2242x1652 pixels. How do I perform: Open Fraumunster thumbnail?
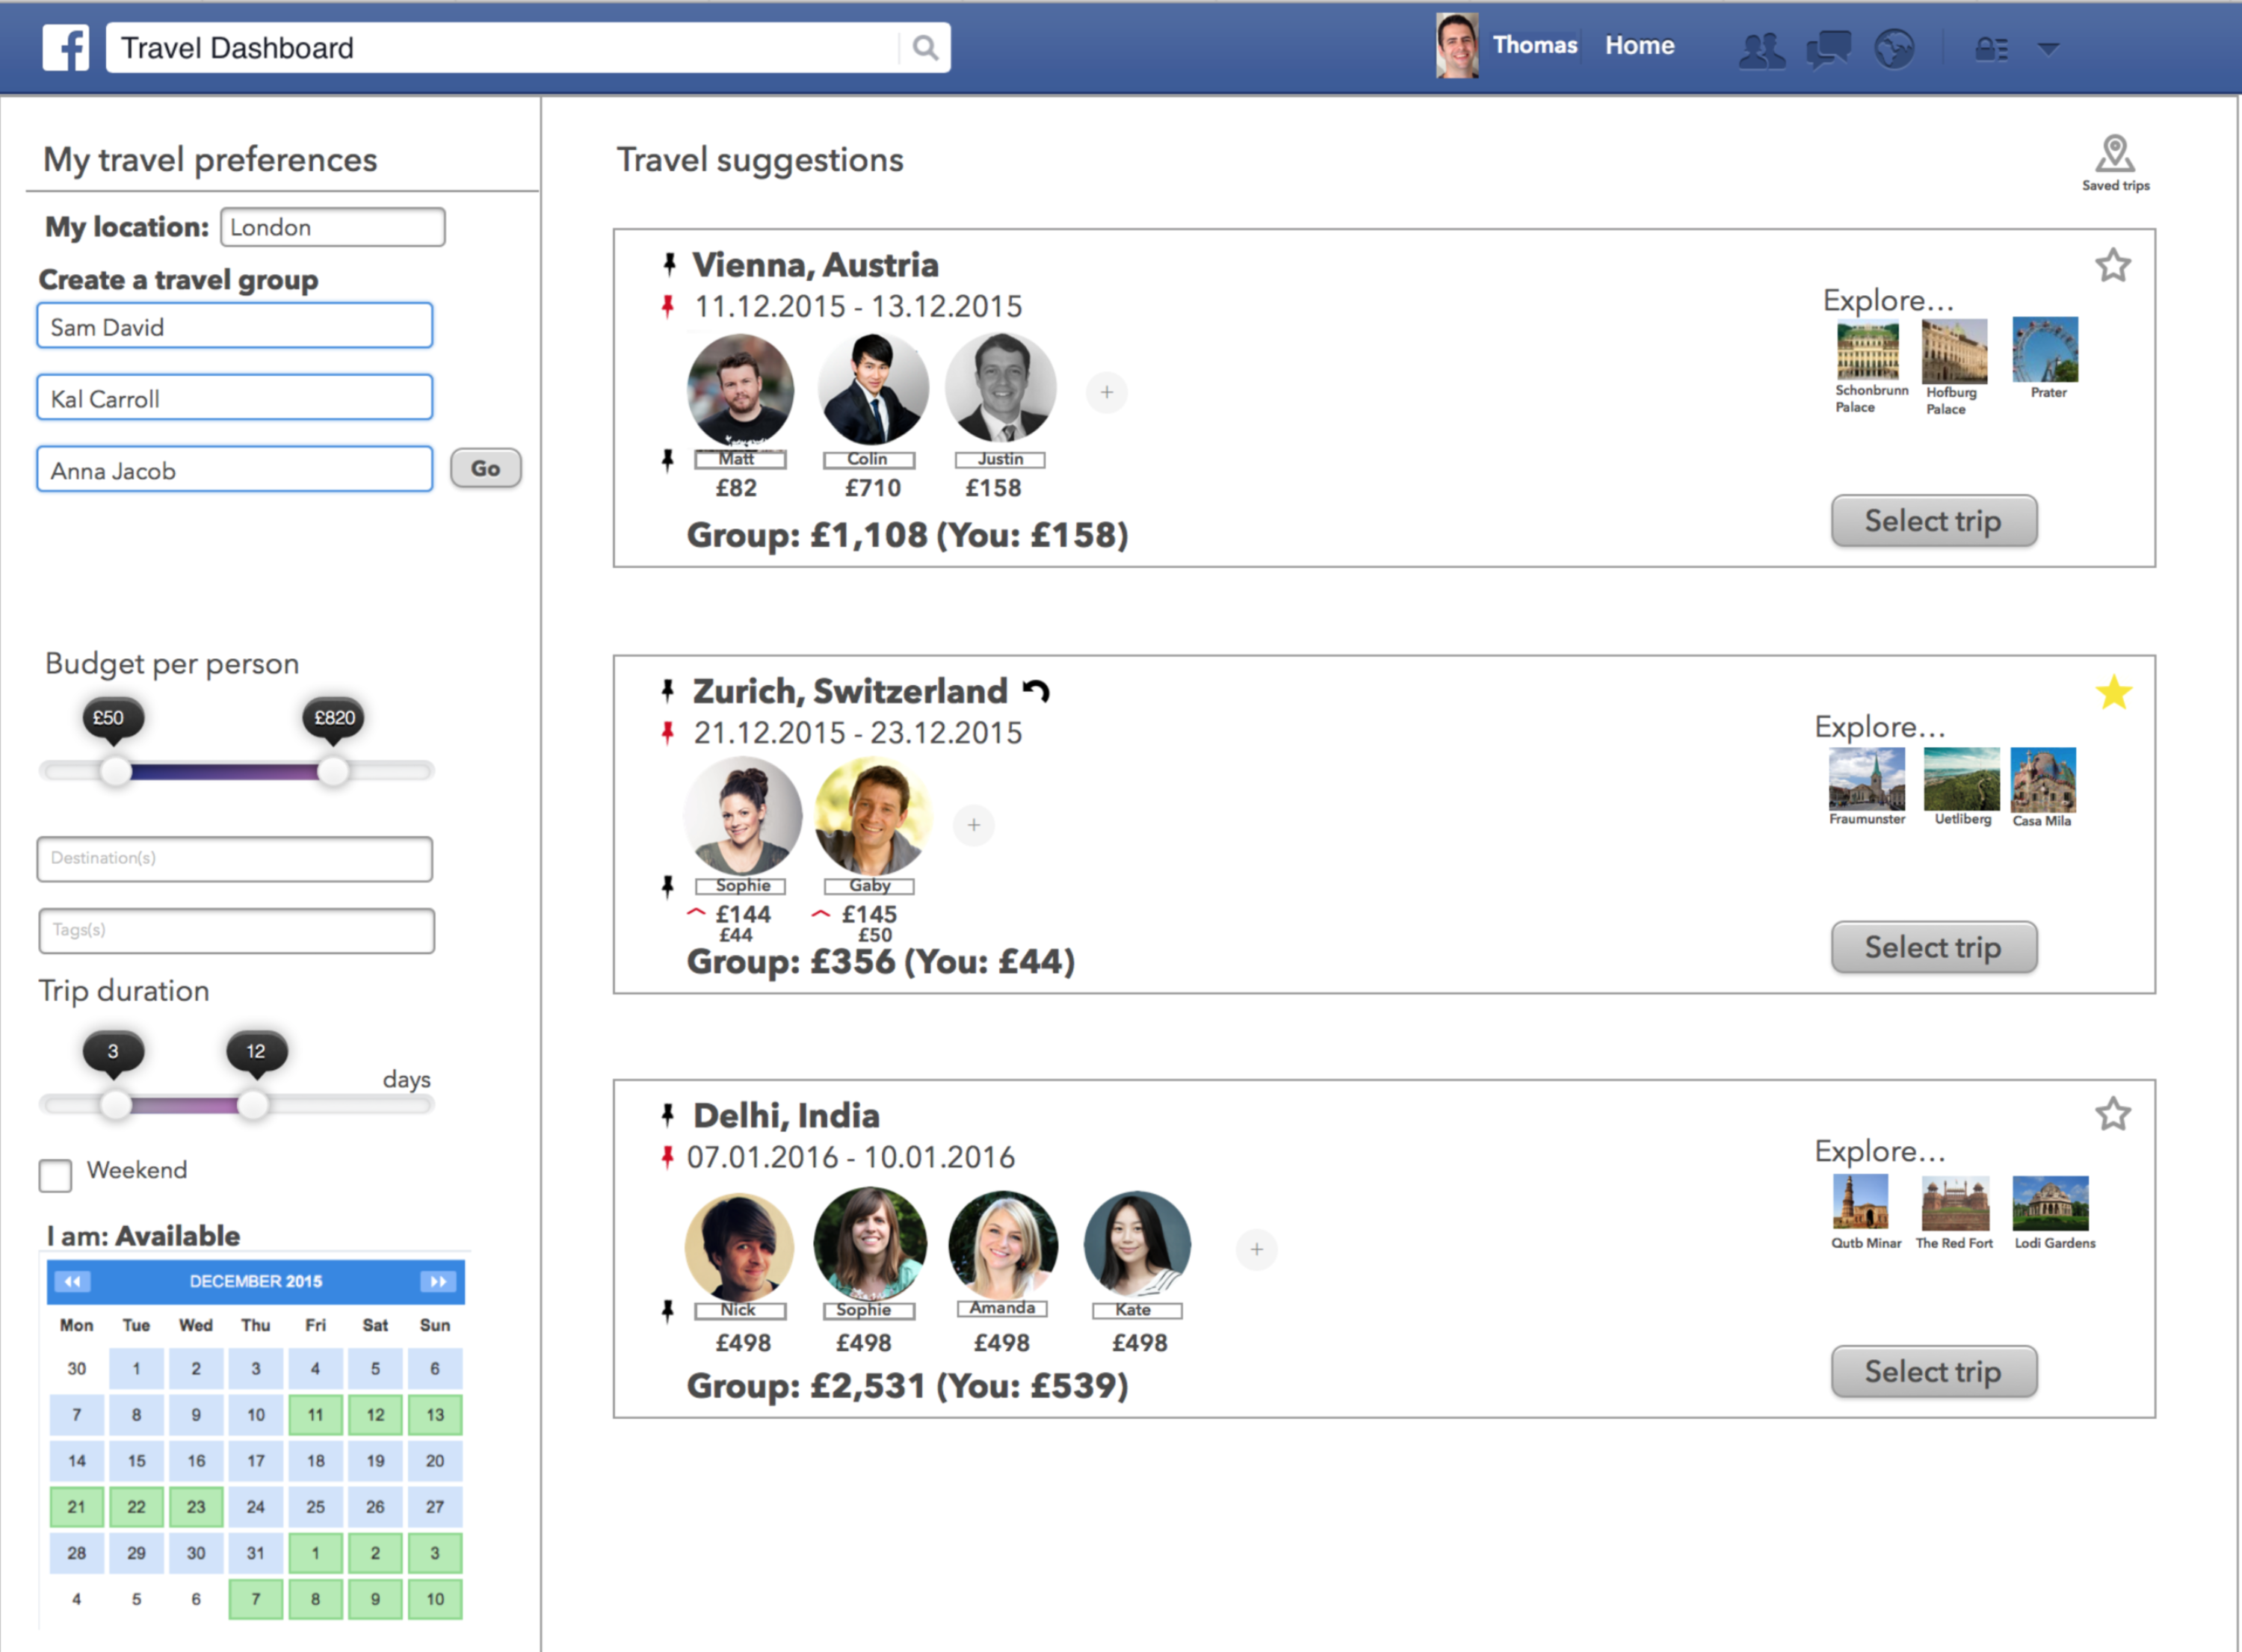[x=1867, y=779]
